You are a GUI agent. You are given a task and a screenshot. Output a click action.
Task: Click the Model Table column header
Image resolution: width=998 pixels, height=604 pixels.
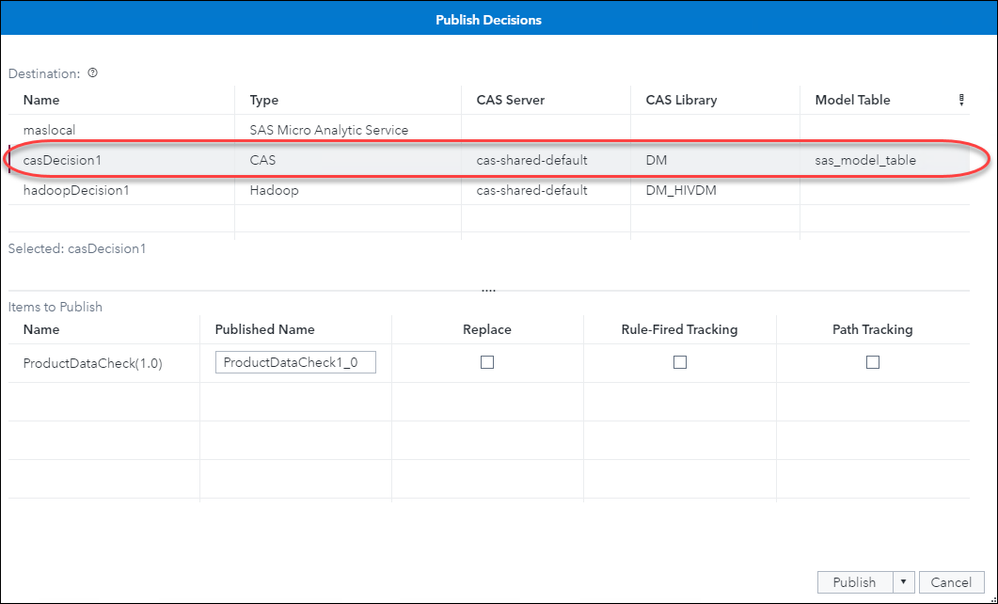tap(852, 100)
